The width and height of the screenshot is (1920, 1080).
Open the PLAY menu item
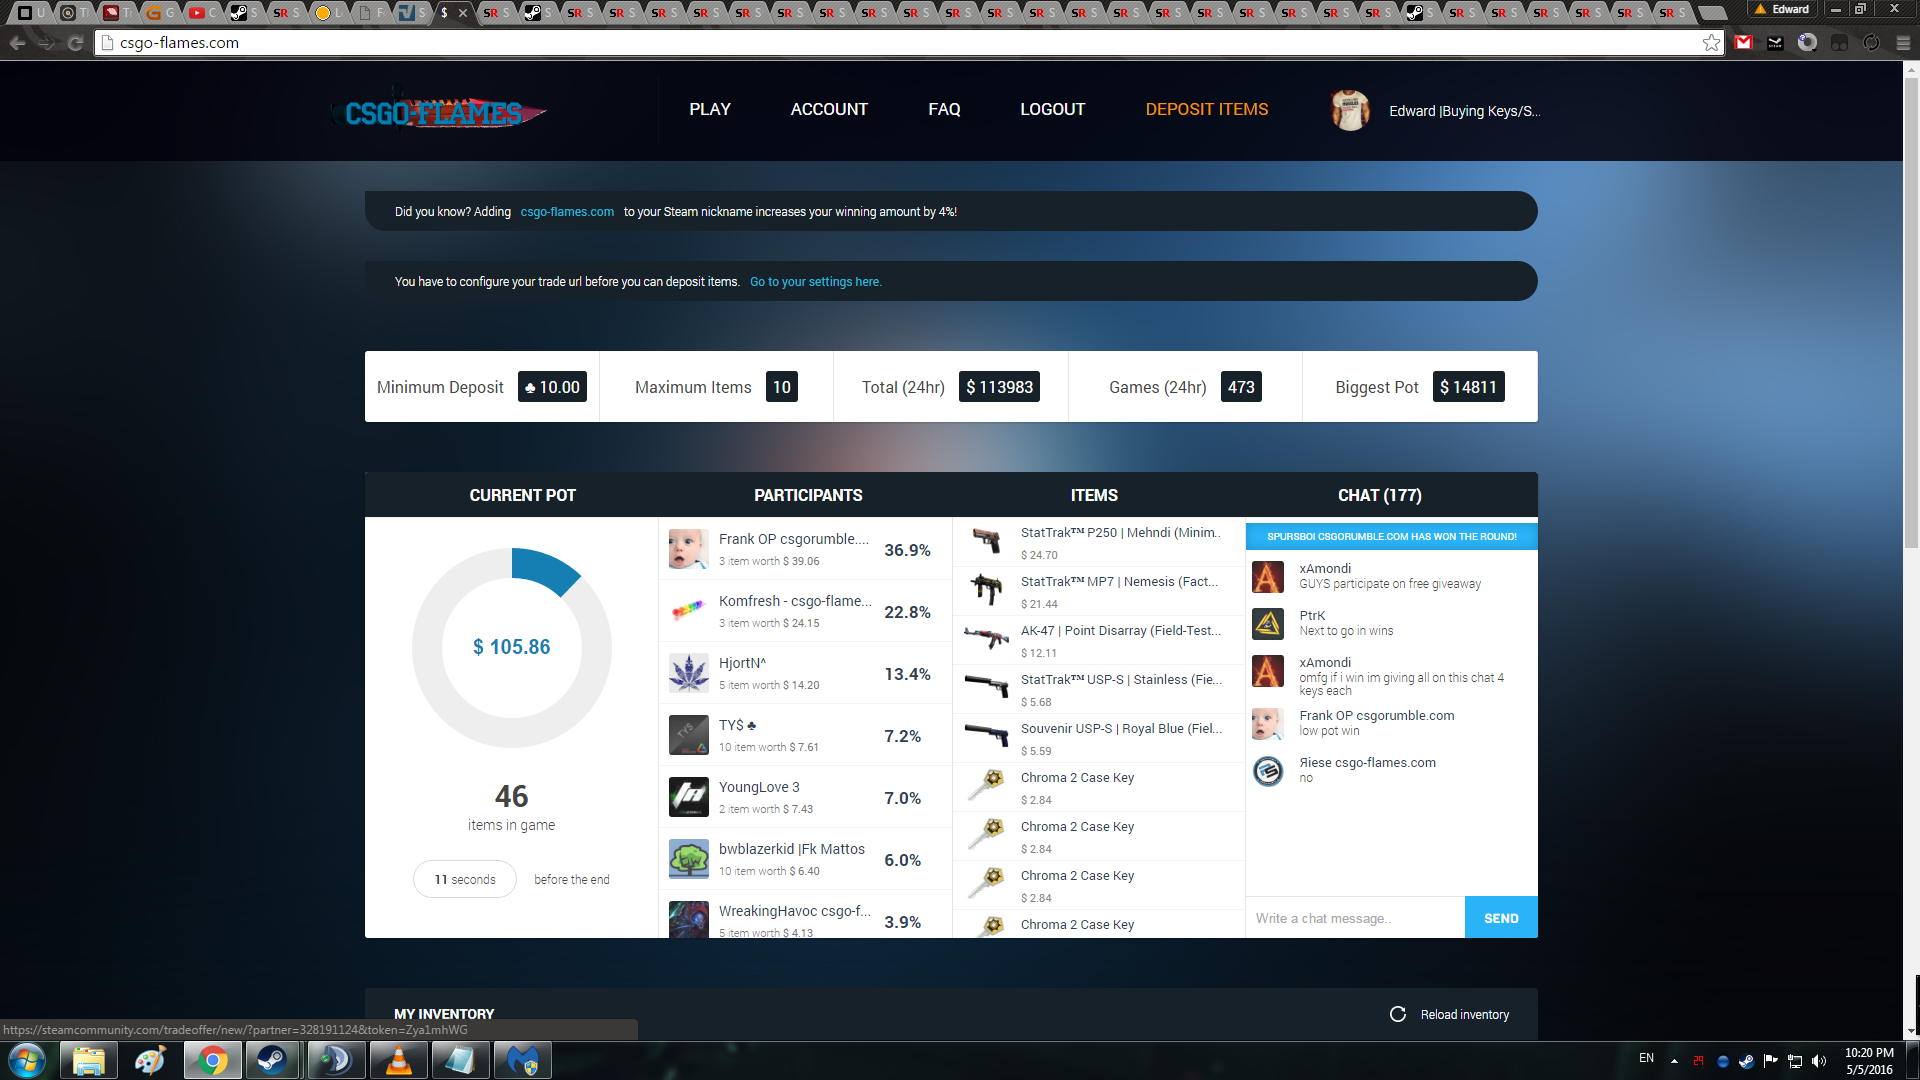710,109
